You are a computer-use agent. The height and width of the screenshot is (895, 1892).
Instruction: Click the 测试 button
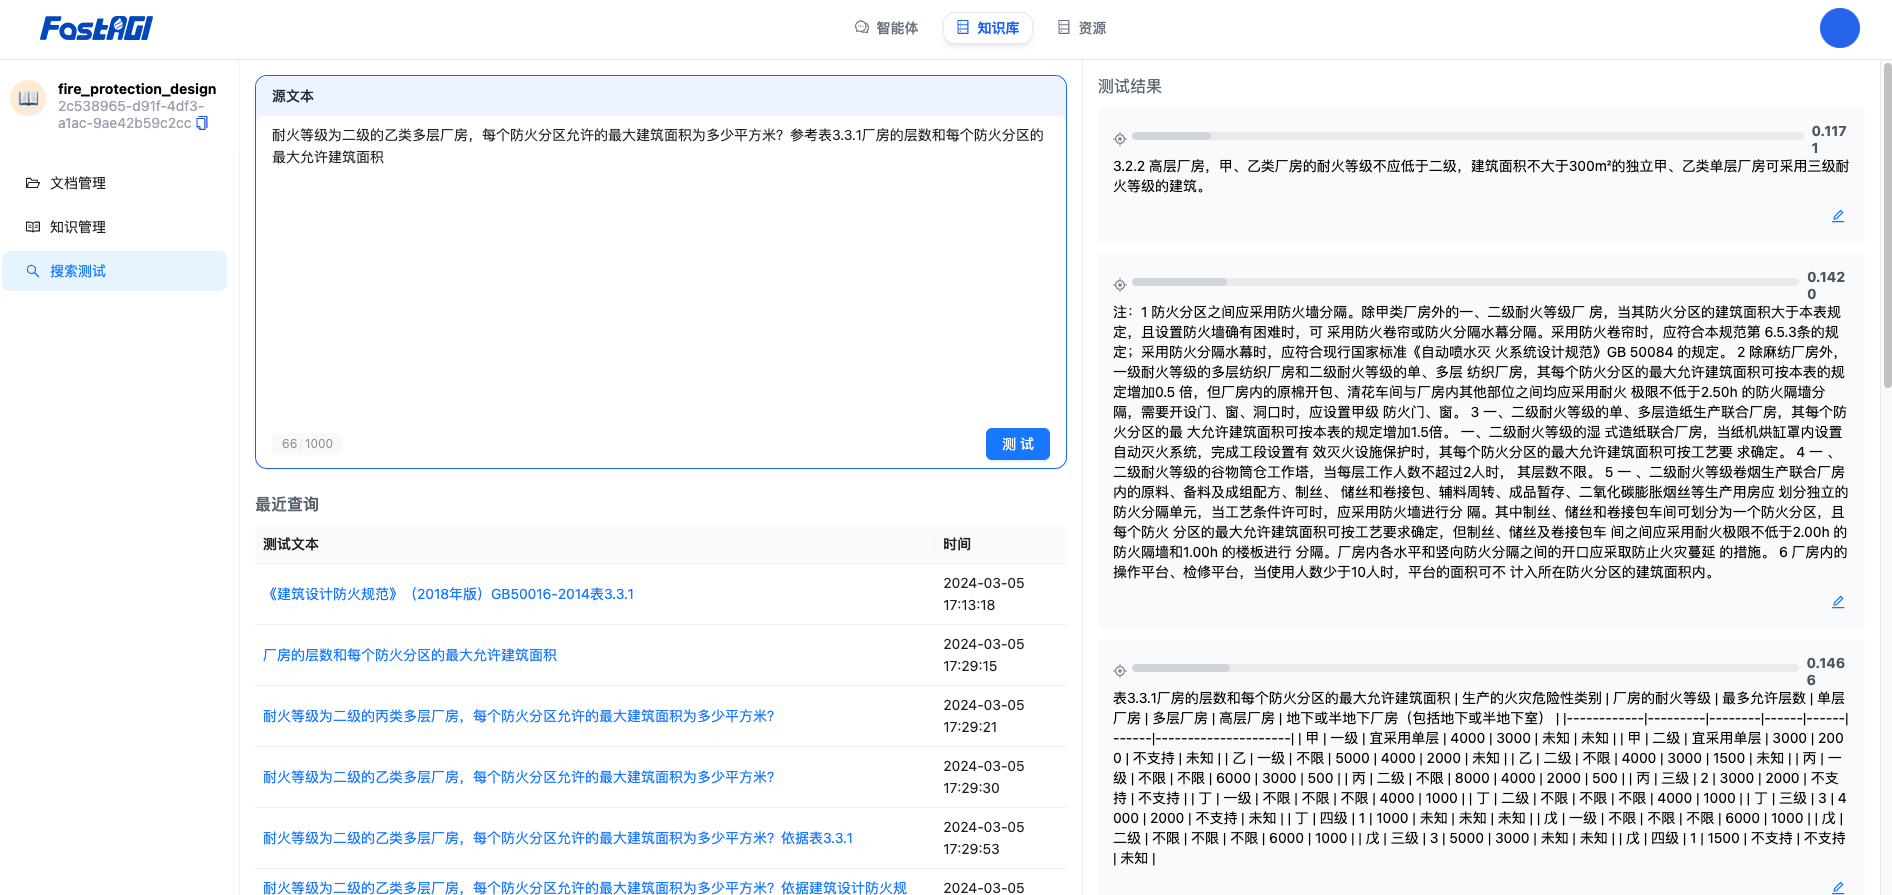pyautogui.click(x=1017, y=444)
